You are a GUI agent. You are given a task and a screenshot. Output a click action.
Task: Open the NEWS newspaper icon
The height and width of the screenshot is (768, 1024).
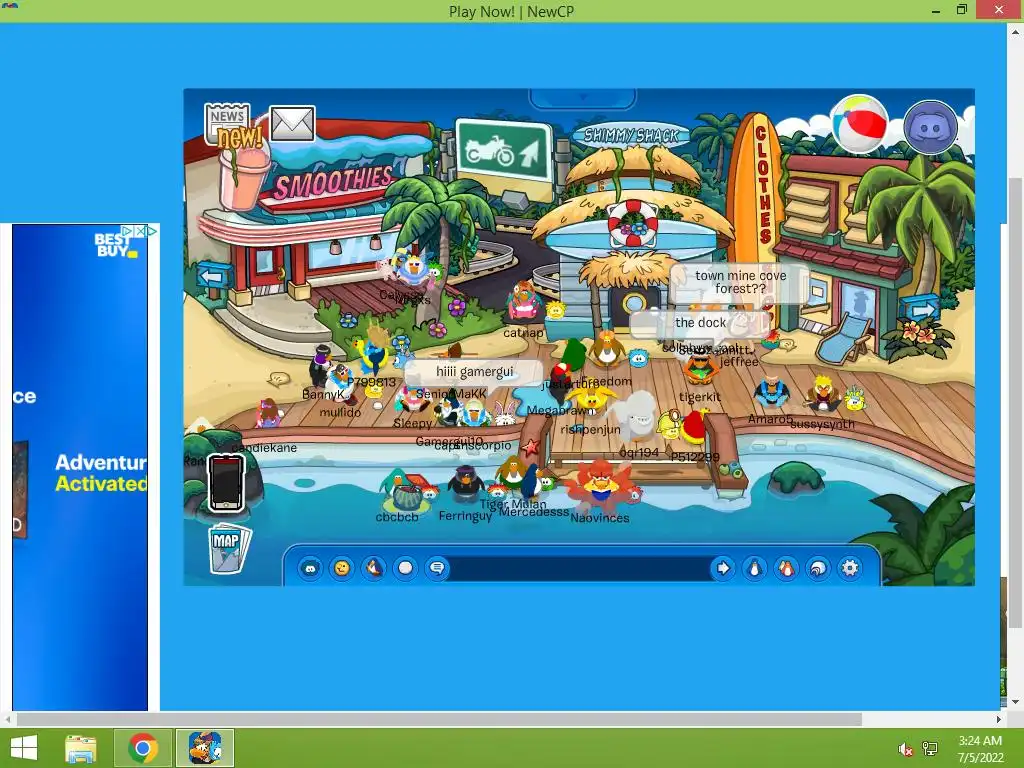(x=227, y=123)
